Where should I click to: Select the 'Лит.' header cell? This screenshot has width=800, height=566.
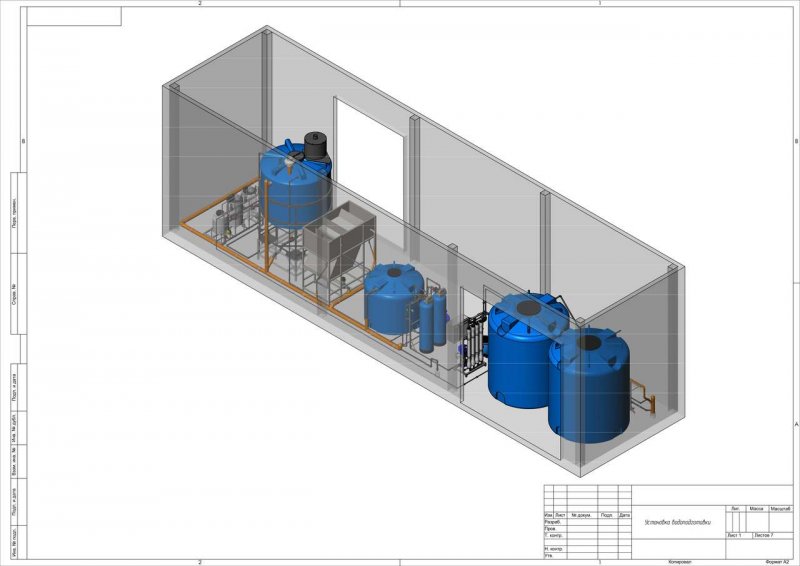(735, 509)
